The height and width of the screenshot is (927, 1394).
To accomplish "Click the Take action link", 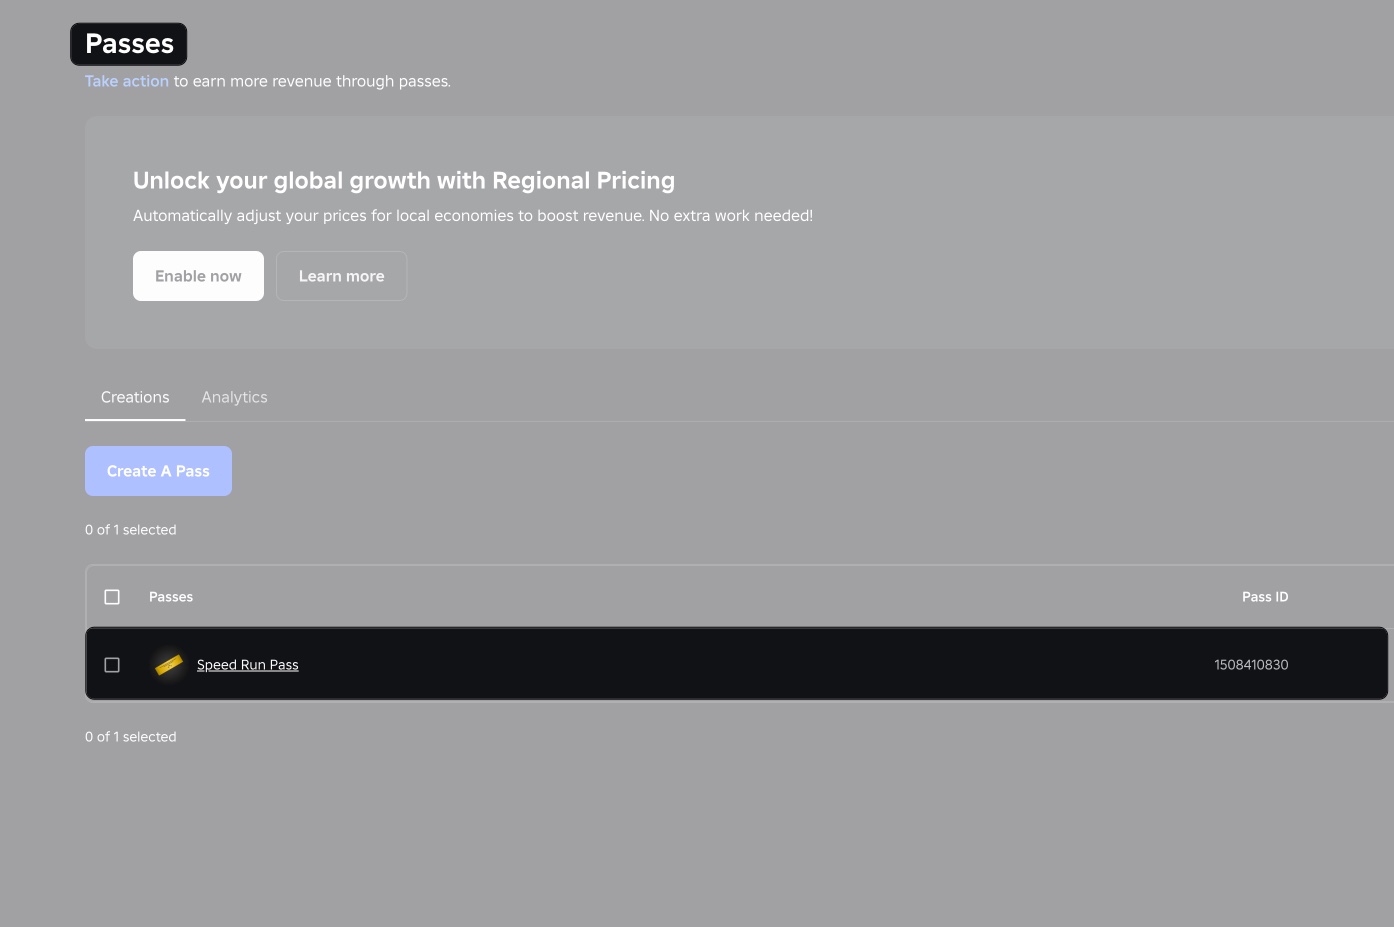I will pos(126,81).
